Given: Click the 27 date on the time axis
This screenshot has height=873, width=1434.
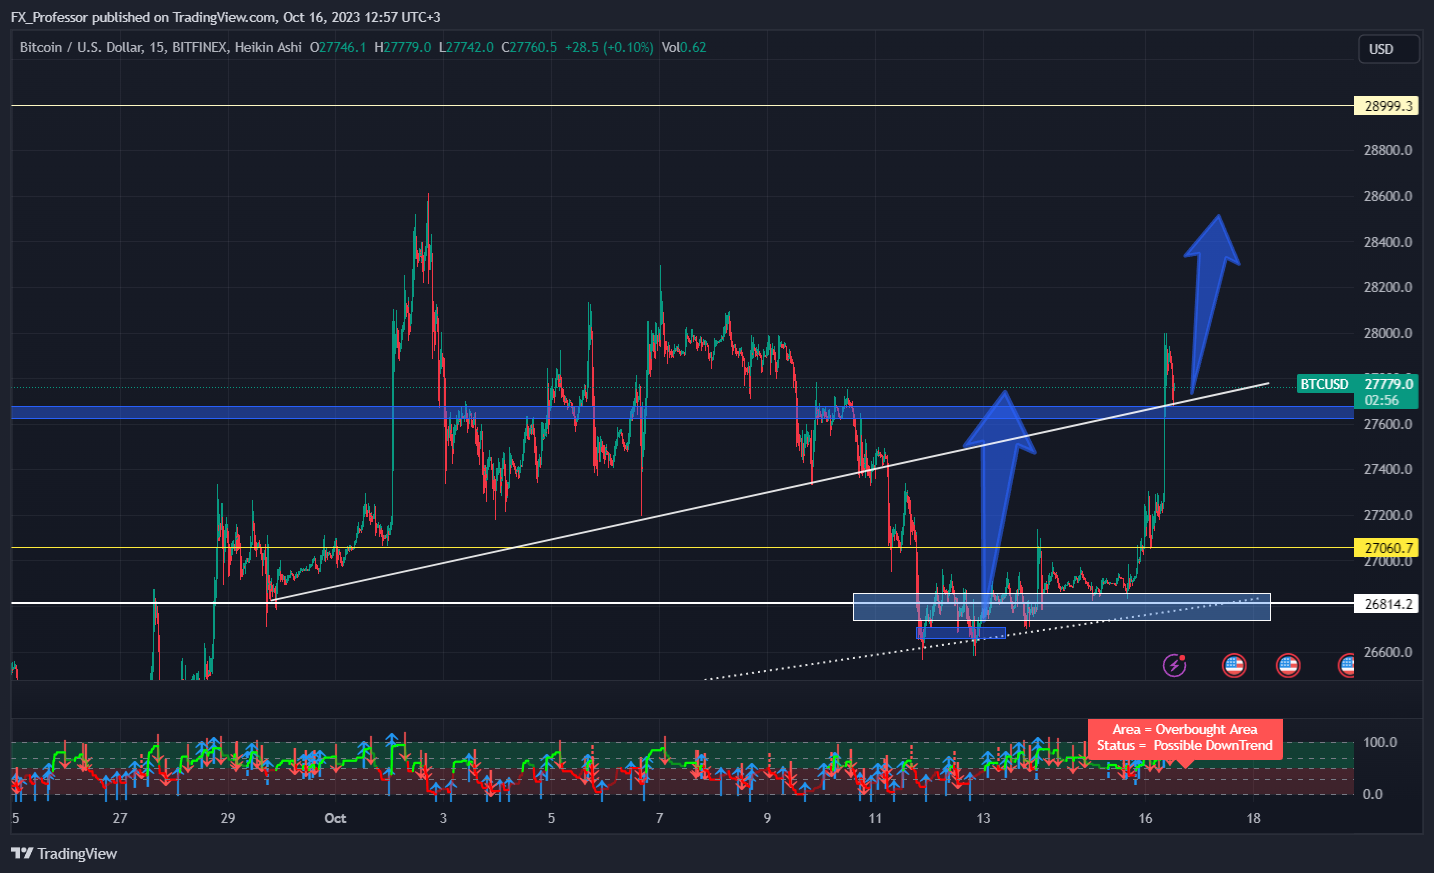Looking at the screenshot, I should click(x=120, y=818).
